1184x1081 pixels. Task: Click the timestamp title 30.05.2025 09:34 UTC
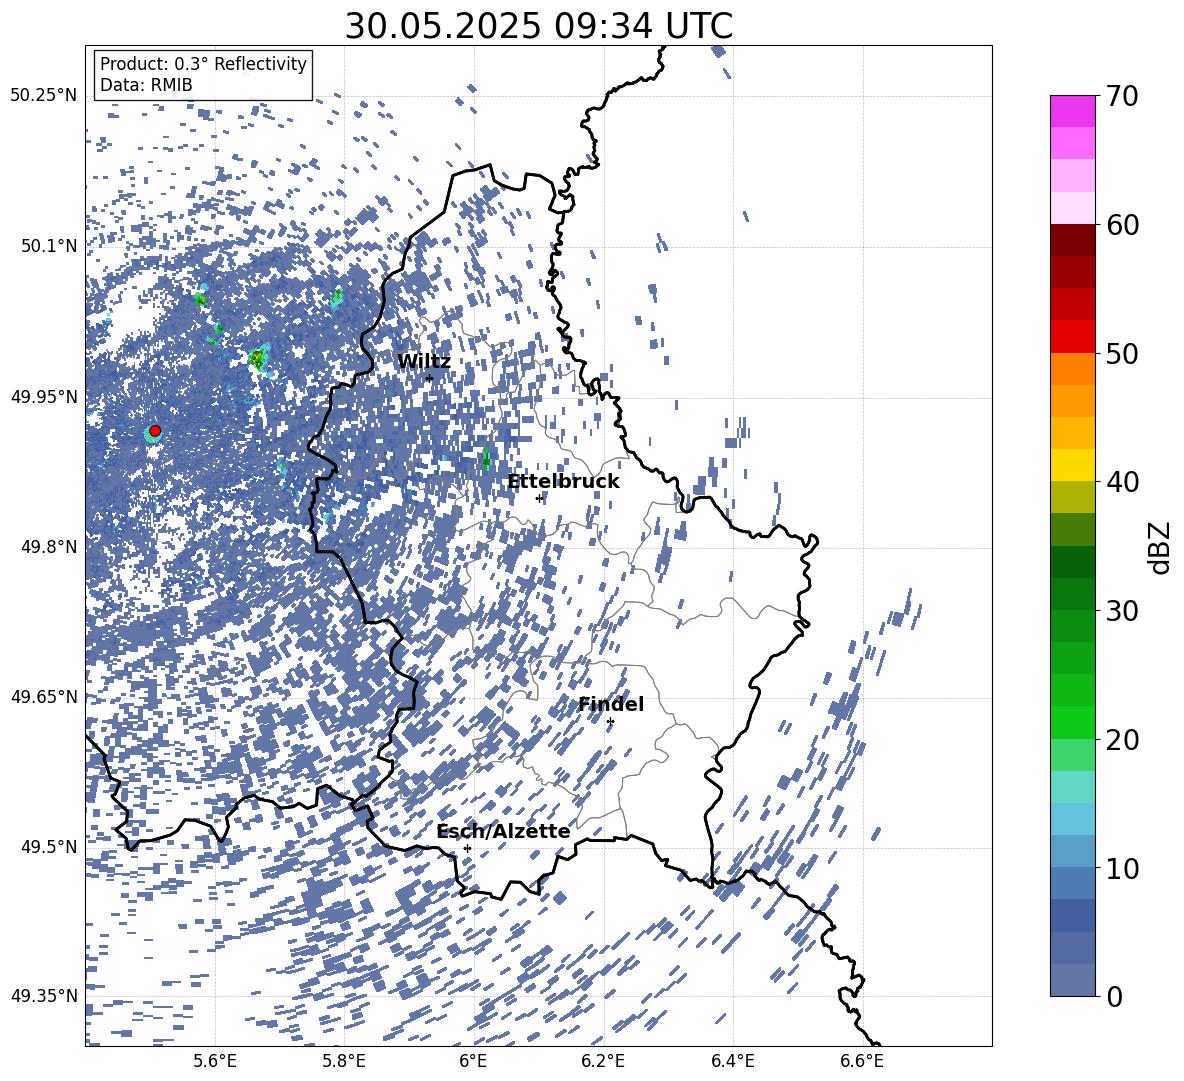pyautogui.click(x=539, y=26)
